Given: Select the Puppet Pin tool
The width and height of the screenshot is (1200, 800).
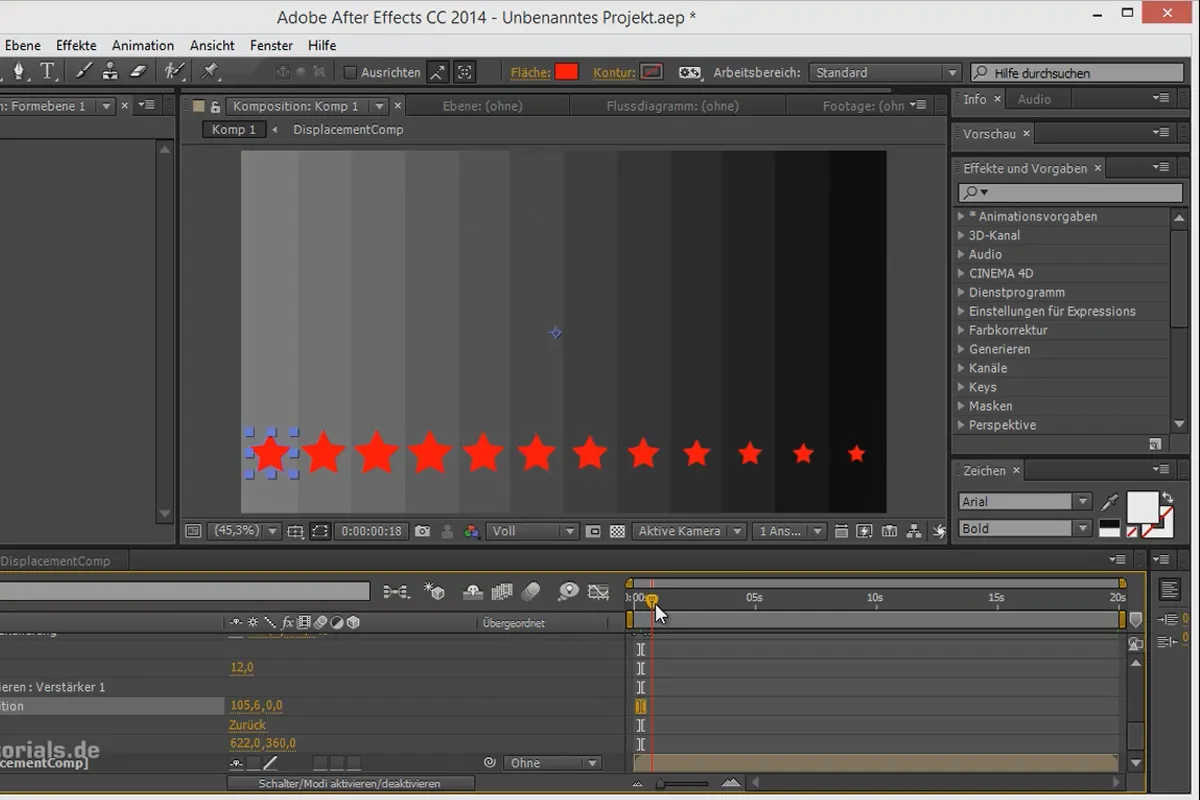Looking at the screenshot, I should coord(210,72).
